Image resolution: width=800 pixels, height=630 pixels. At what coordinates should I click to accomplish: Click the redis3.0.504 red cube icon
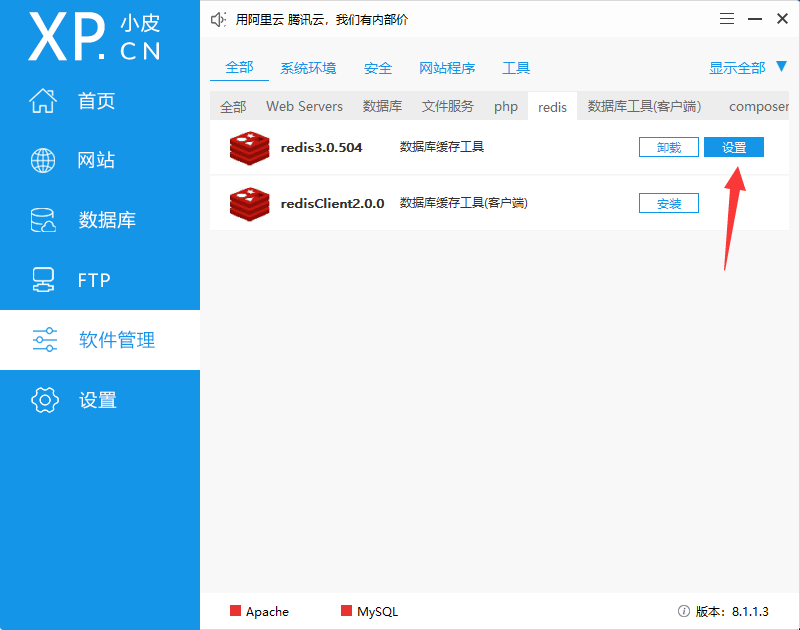point(249,148)
